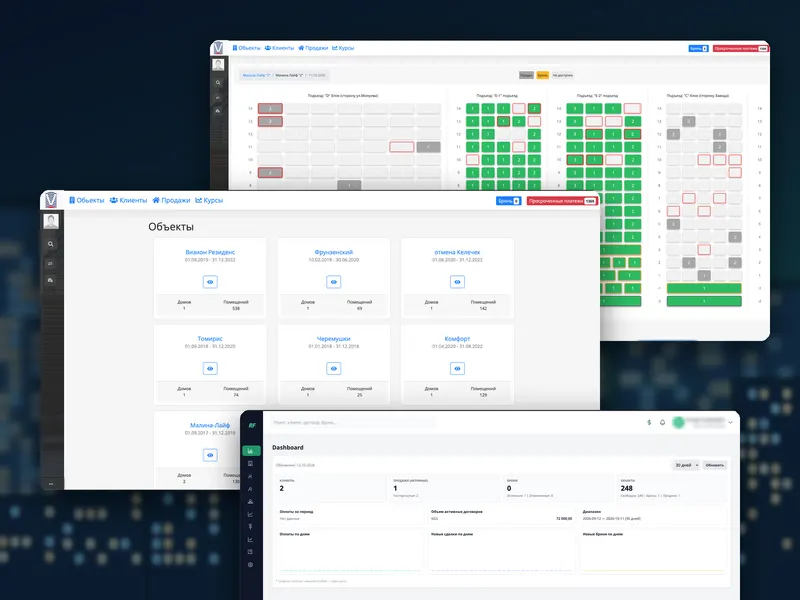Open Продажи menu in the floor-plan window
This screenshot has height=600, width=800.
[313, 48]
